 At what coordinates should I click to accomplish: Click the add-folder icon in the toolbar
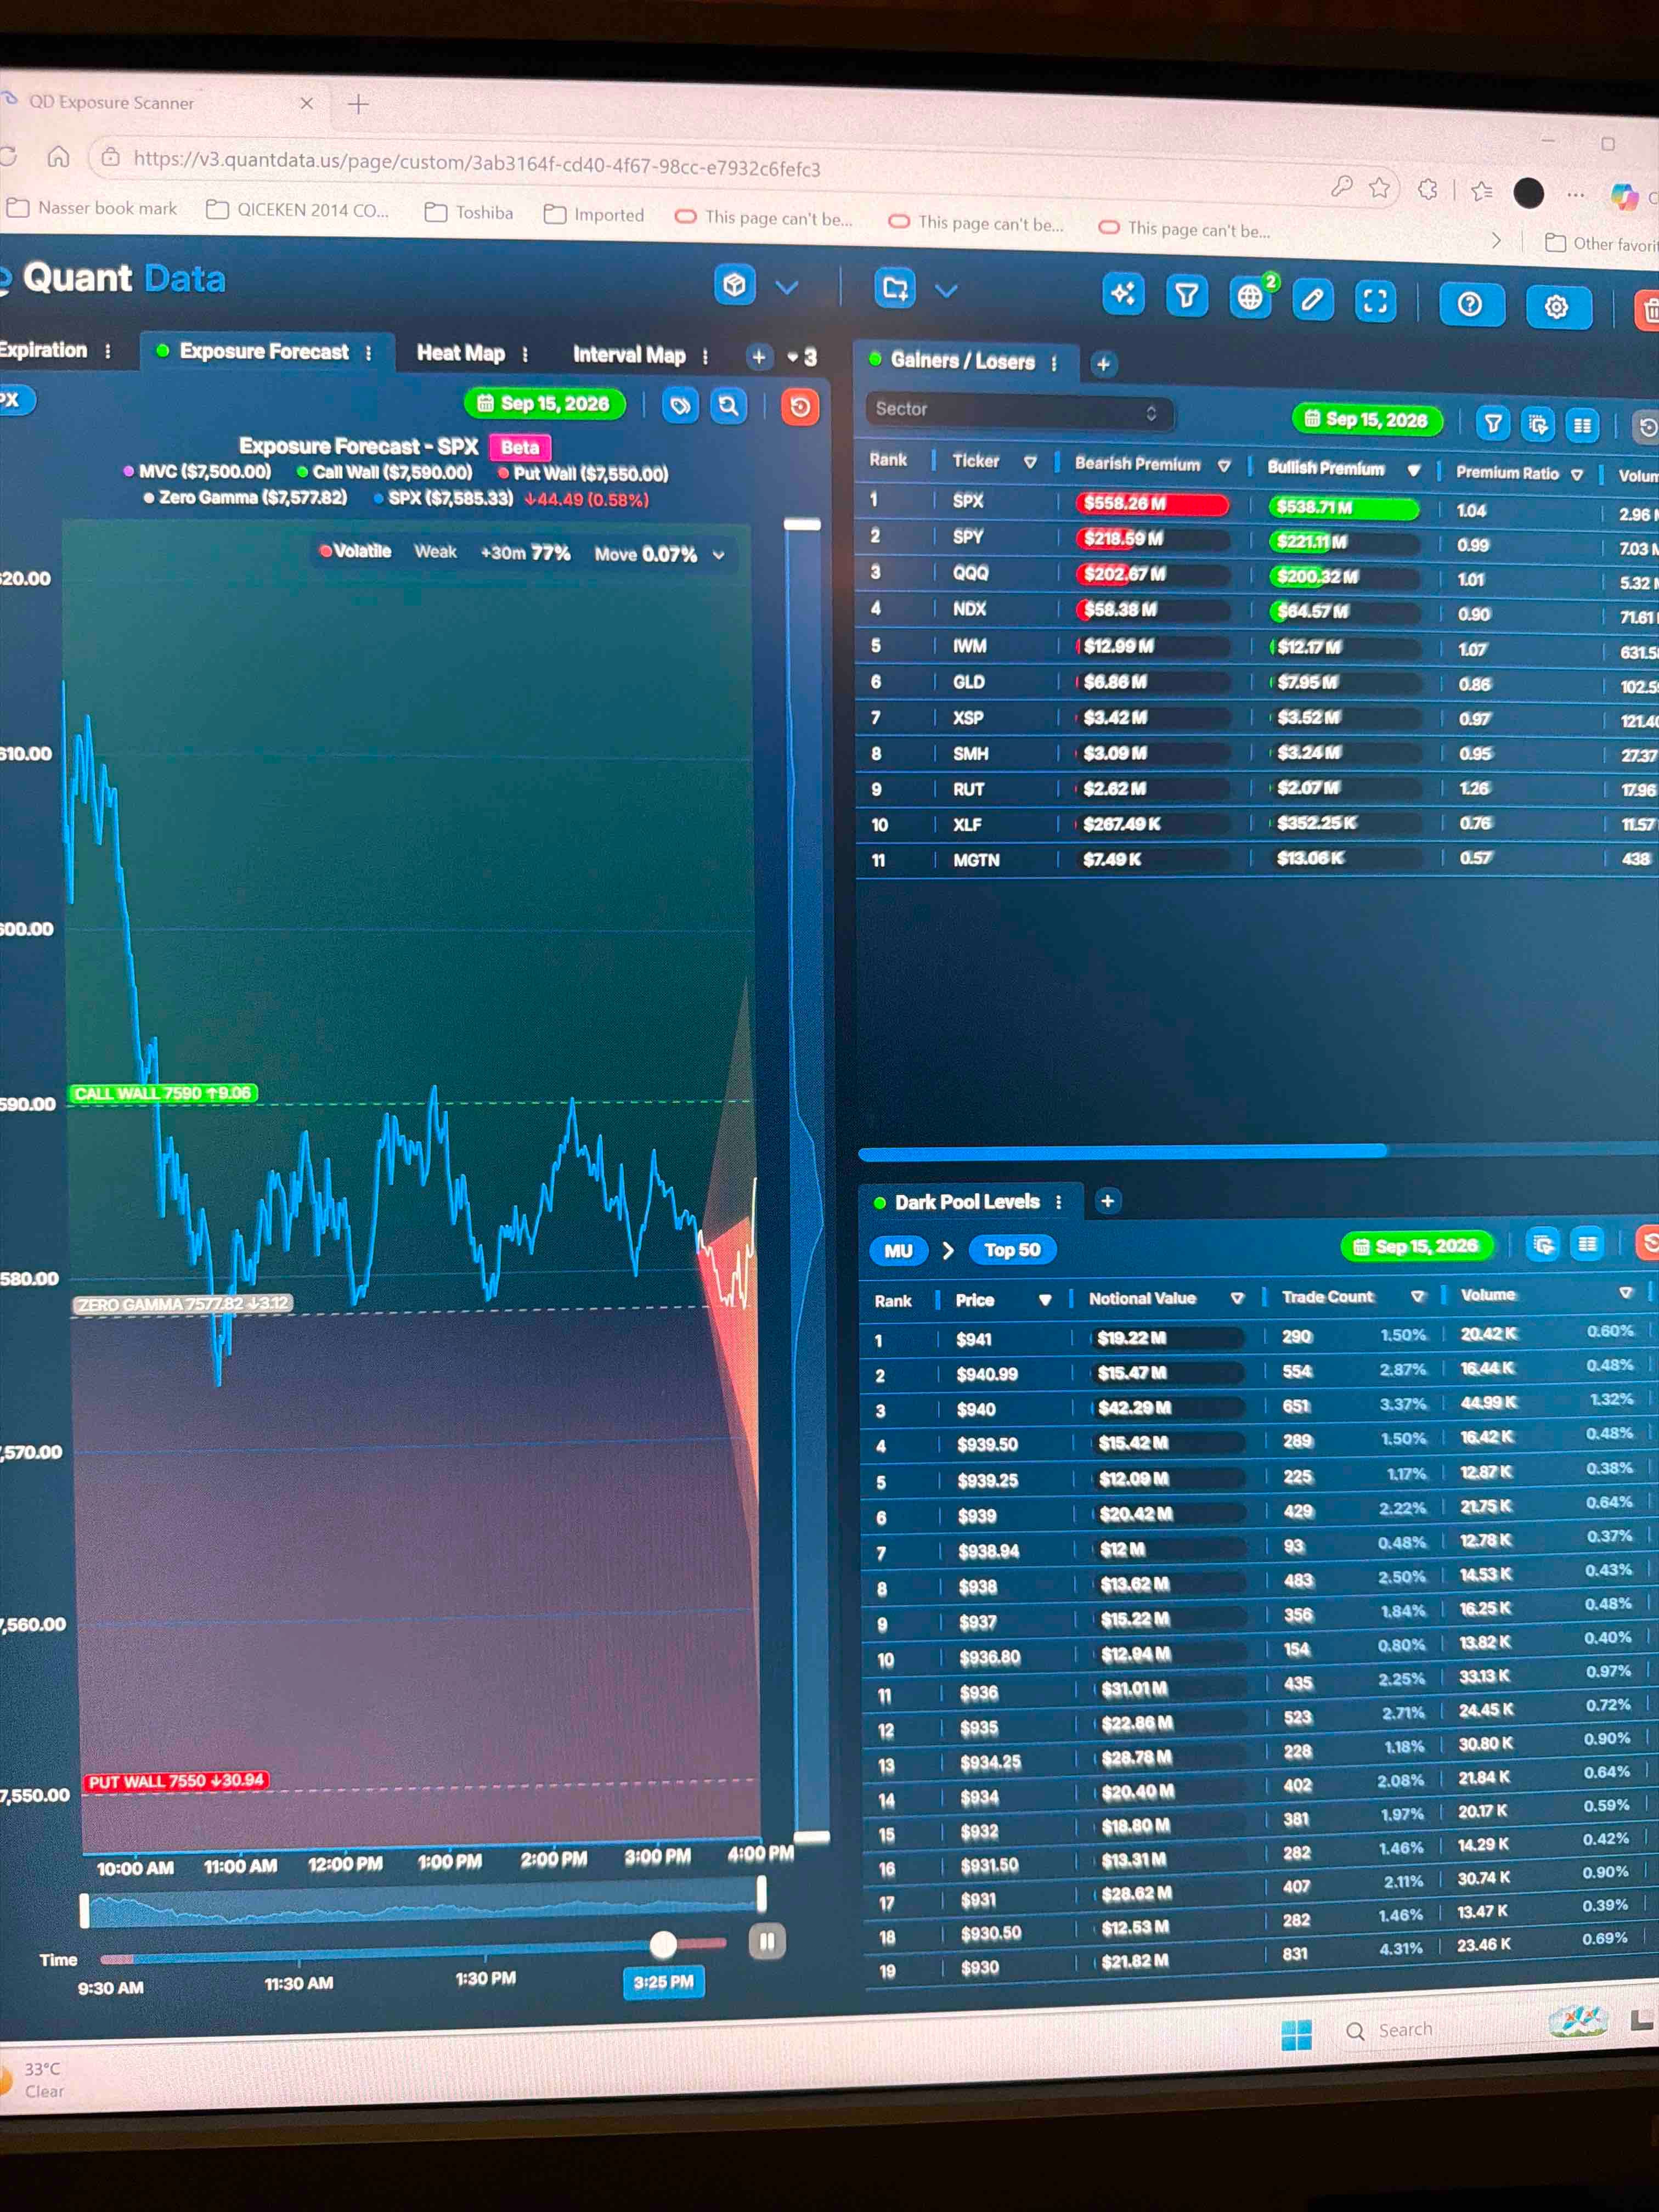click(894, 288)
